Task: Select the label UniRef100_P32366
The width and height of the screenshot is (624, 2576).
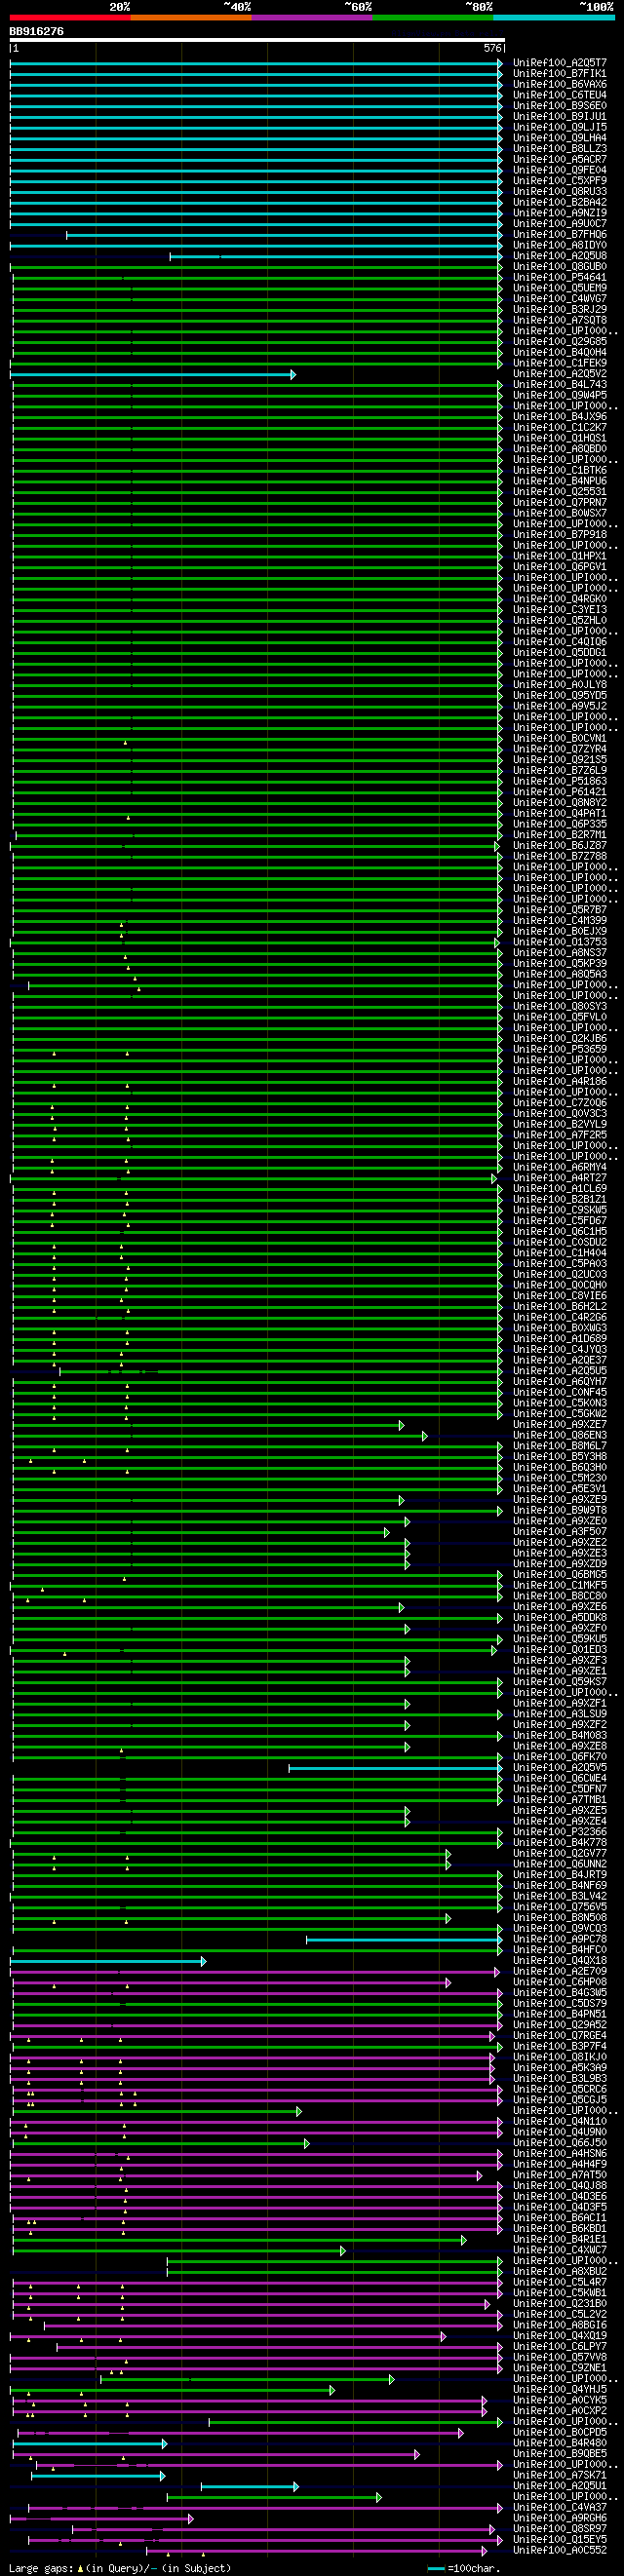Action: coord(560,1832)
